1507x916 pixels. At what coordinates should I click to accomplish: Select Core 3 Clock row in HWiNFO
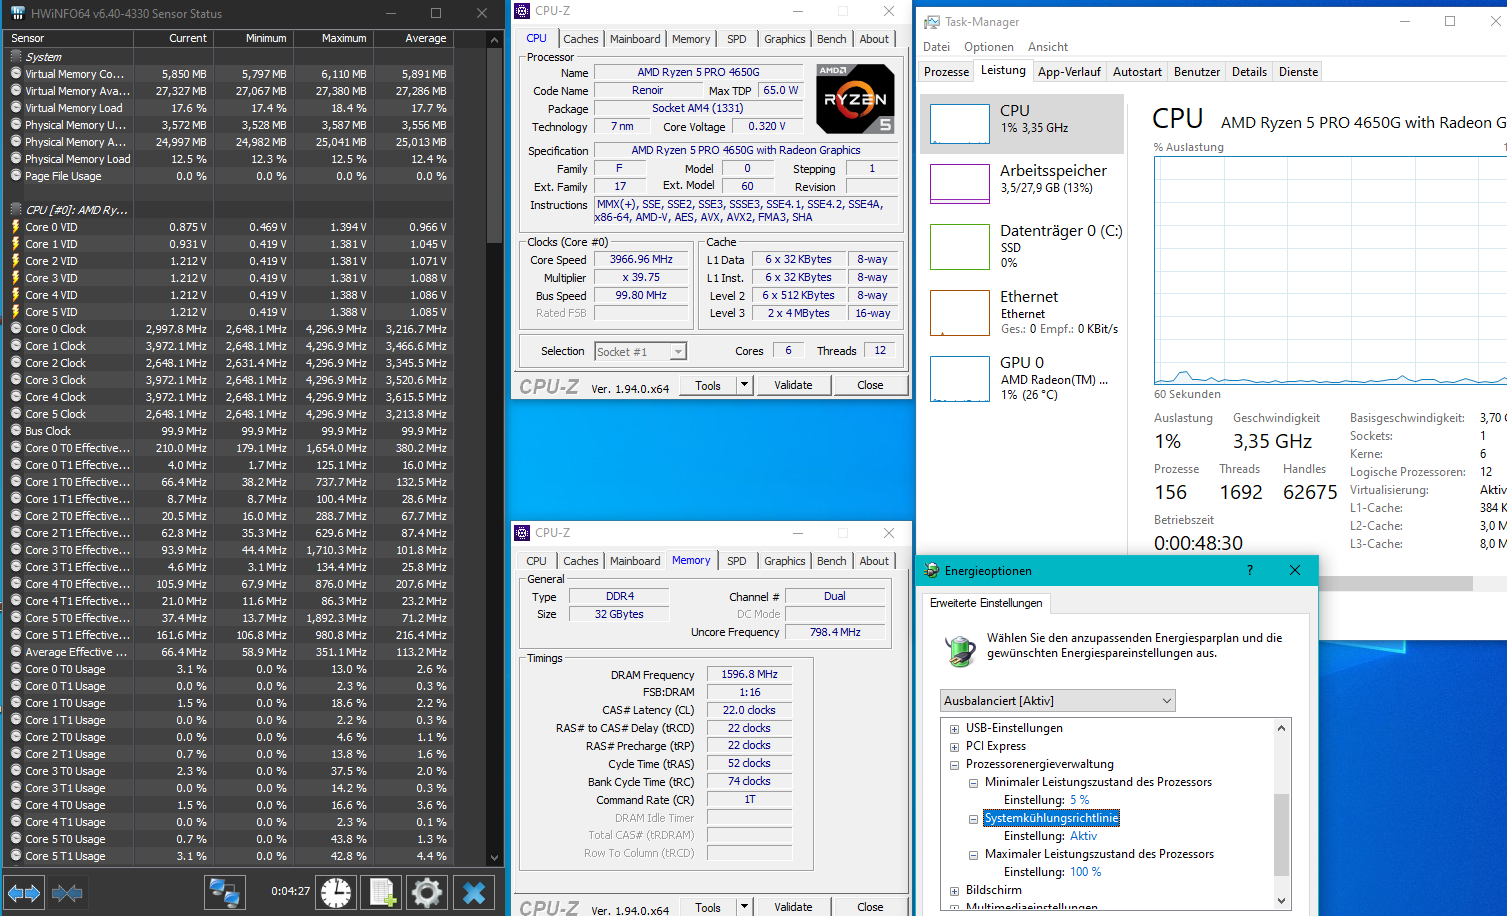[x=228, y=380]
